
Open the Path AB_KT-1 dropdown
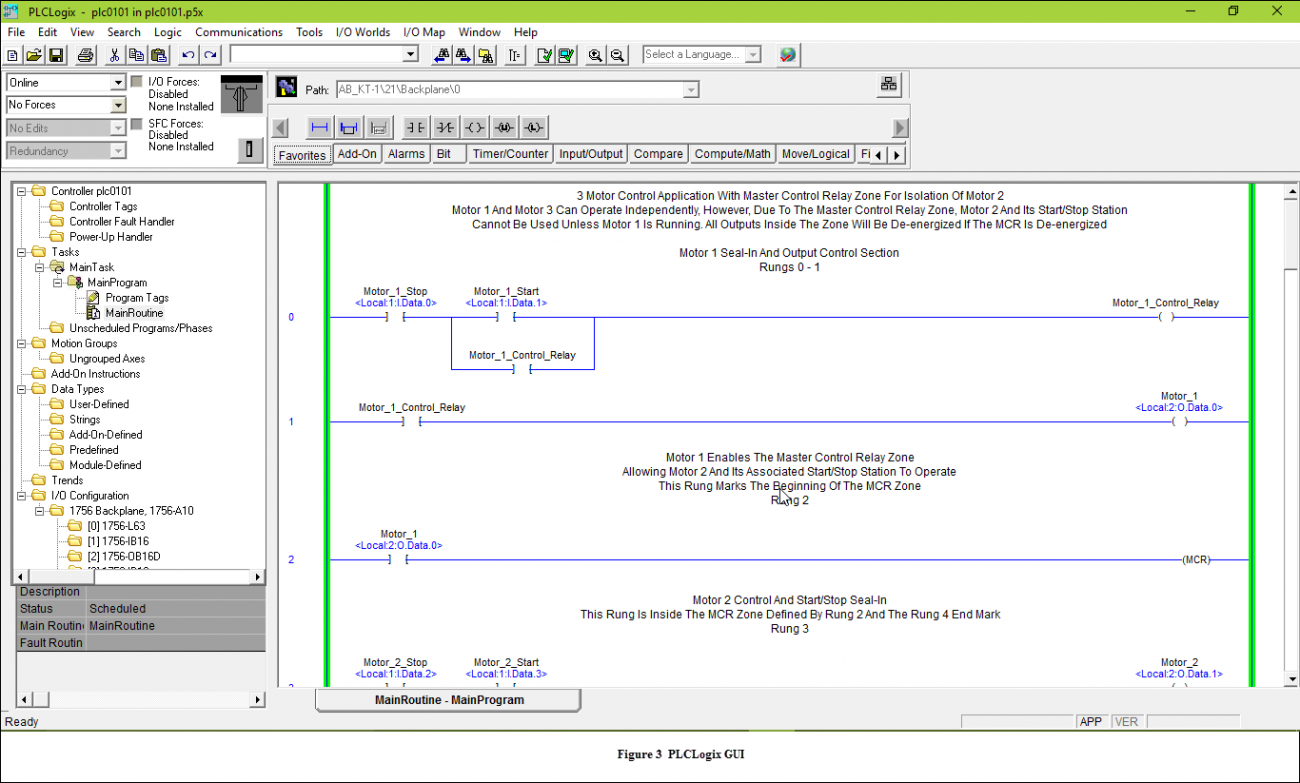(x=690, y=90)
